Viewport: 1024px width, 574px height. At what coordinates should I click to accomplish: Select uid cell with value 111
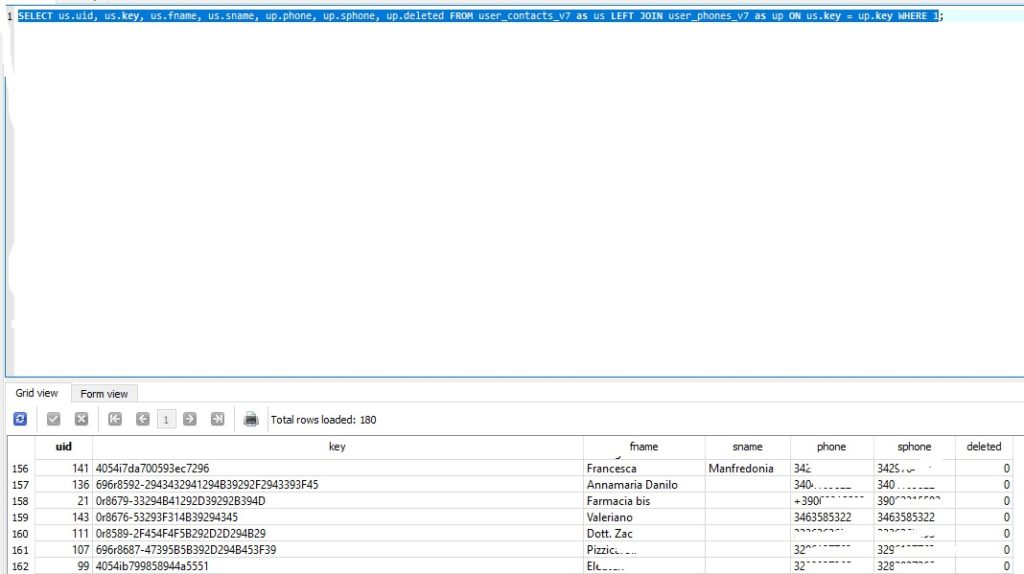click(x=63, y=534)
